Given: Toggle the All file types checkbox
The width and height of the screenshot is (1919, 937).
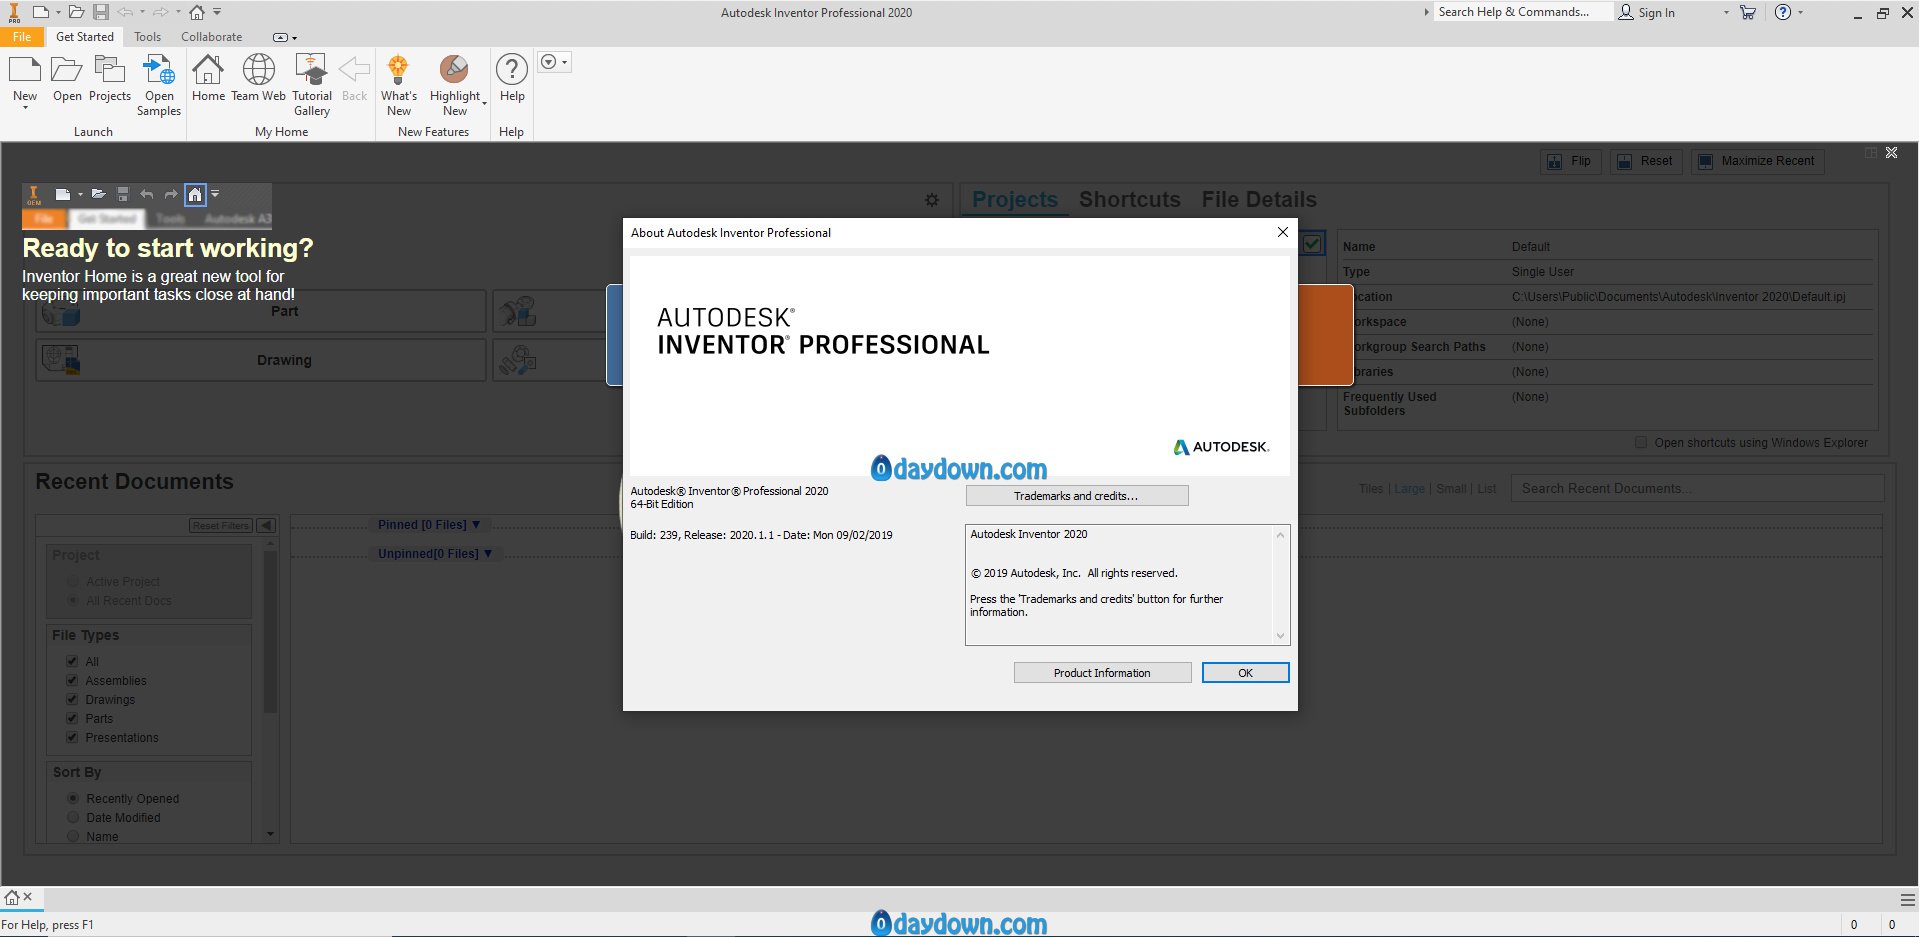Looking at the screenshot, I should [72, 661].
